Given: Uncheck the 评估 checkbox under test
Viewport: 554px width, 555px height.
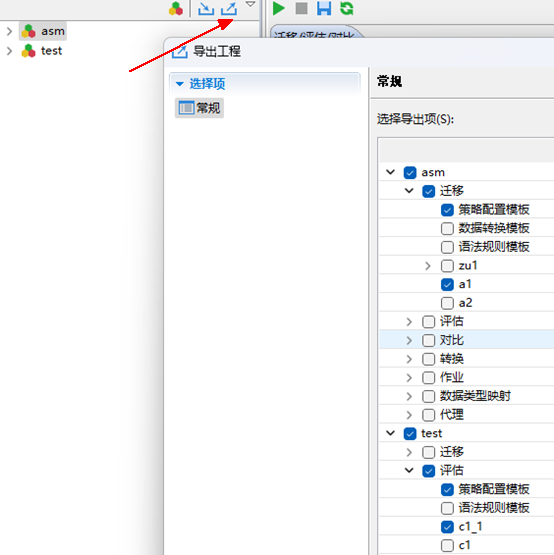Looking at the screenshot, I should point(429,471).
